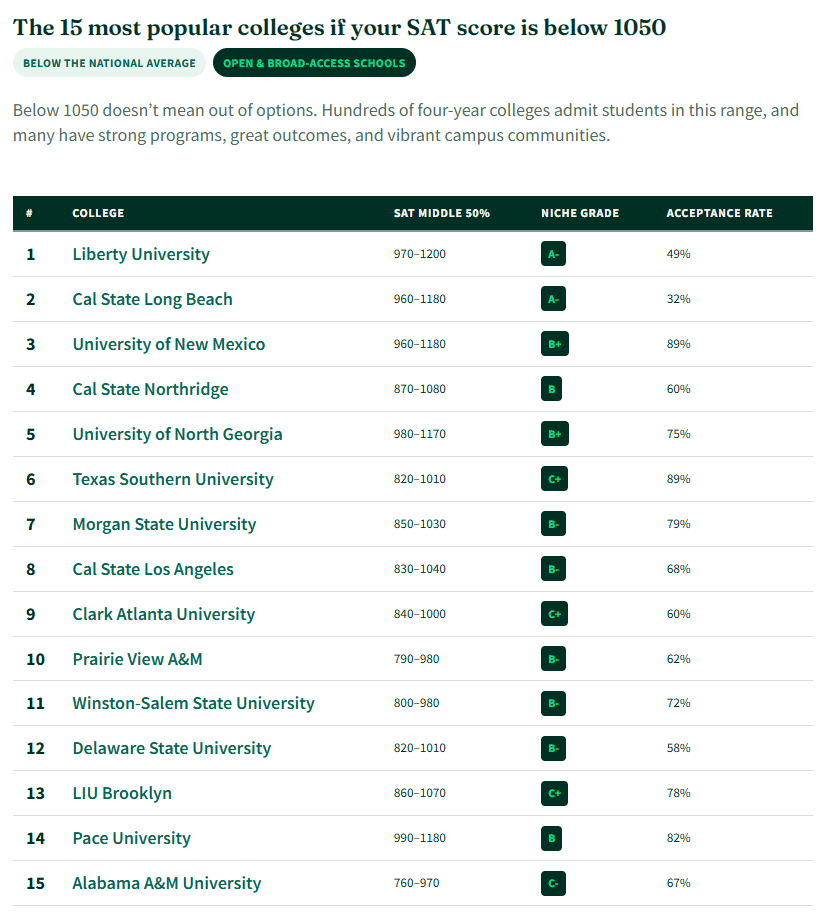Click the 49% acceptance rate value

point(678,254)
